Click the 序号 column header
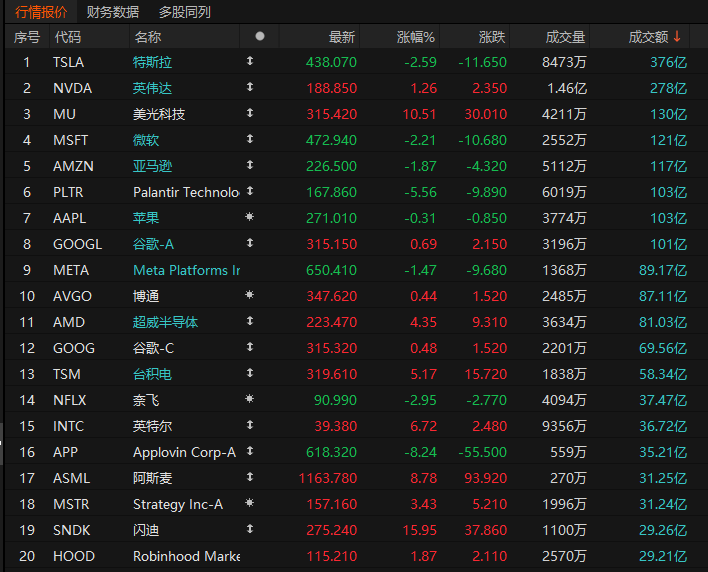 (x=27, y=37)
